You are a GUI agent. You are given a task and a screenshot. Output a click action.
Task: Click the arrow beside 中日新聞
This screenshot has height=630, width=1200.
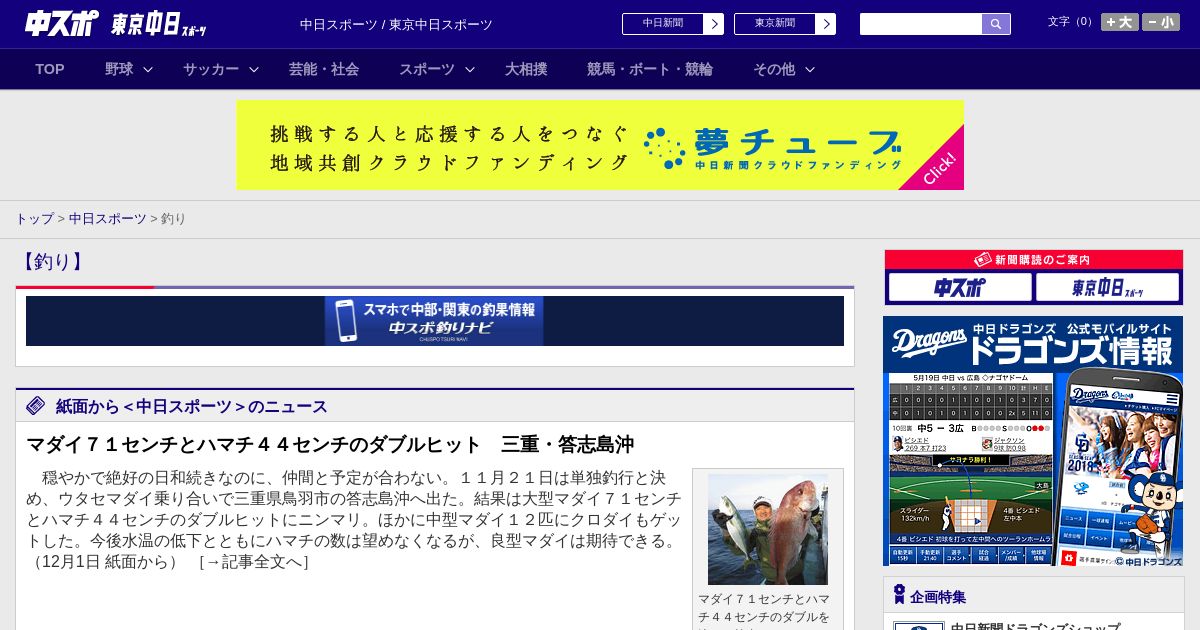point(714,24)
